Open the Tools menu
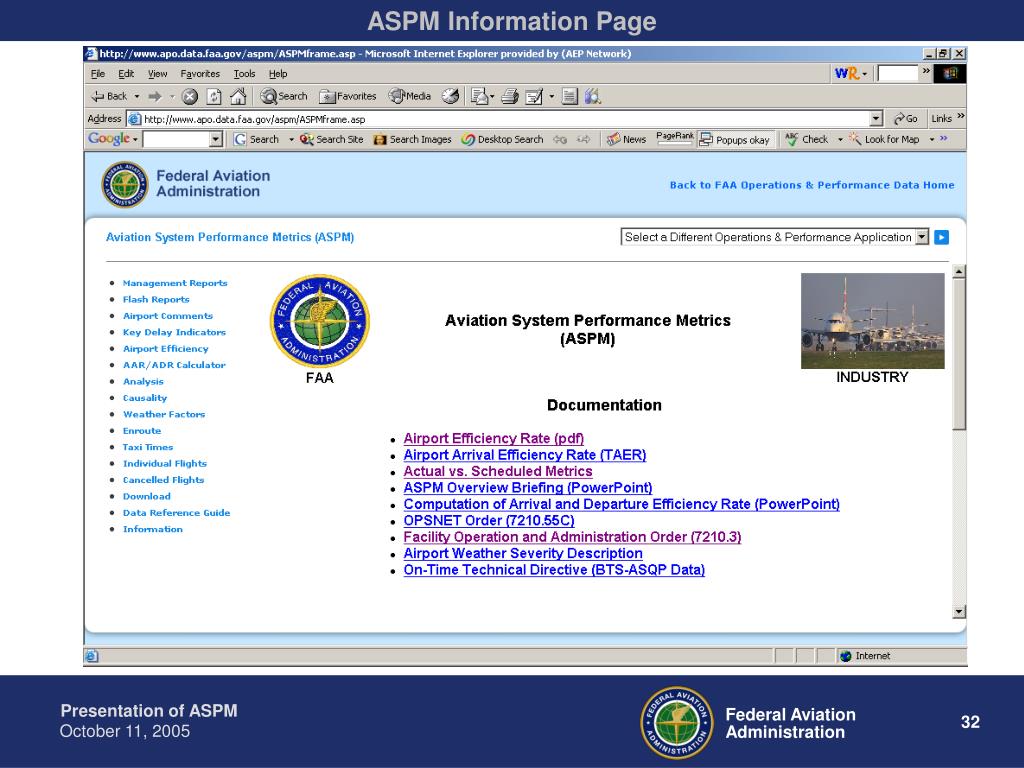Screen dimensions: 1024x768 pos(244,74)
